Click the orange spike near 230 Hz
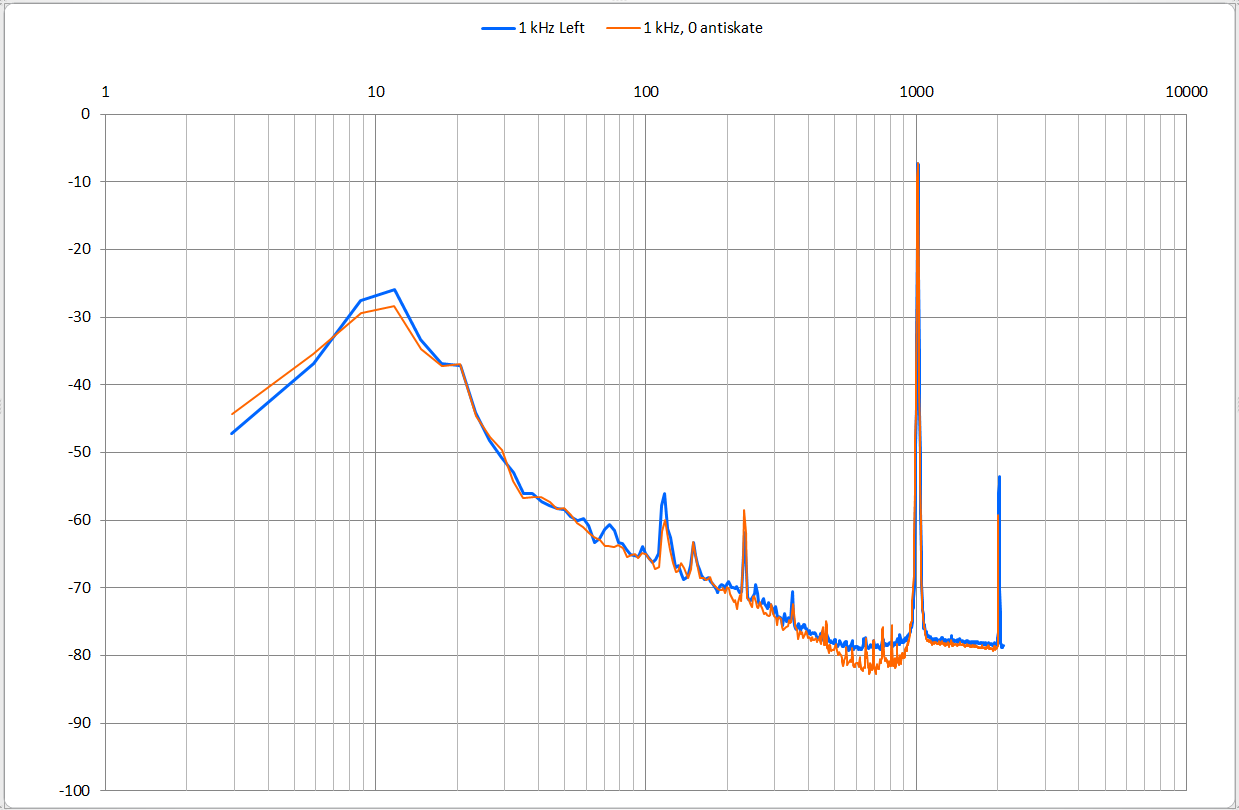 coord(744,511)
